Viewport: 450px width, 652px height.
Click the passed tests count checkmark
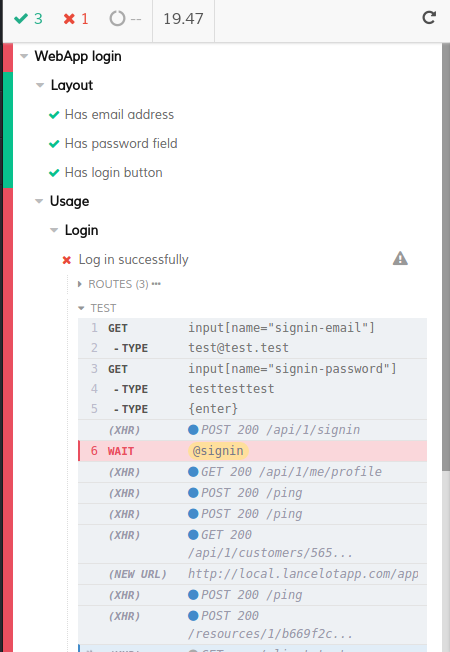(x=21, y=18)
